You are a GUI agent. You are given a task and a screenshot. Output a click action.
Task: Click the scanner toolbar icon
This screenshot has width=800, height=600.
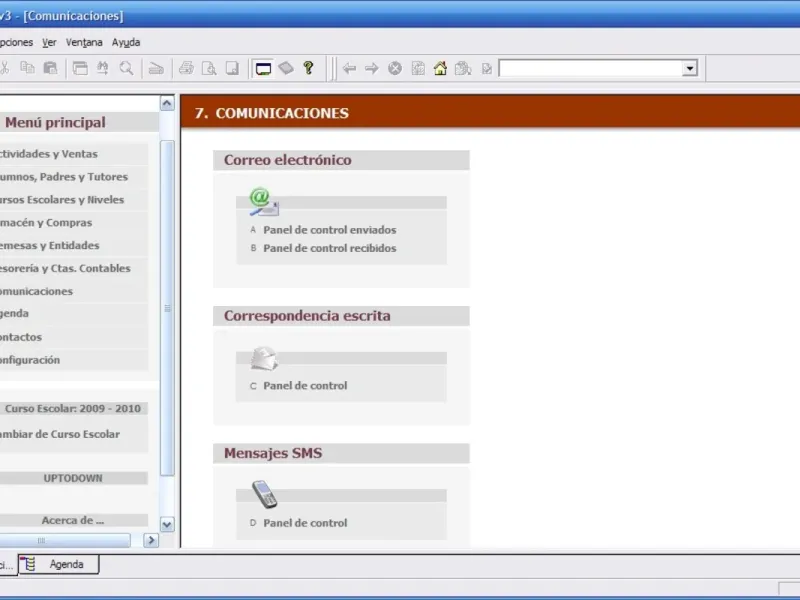(156, 68)
